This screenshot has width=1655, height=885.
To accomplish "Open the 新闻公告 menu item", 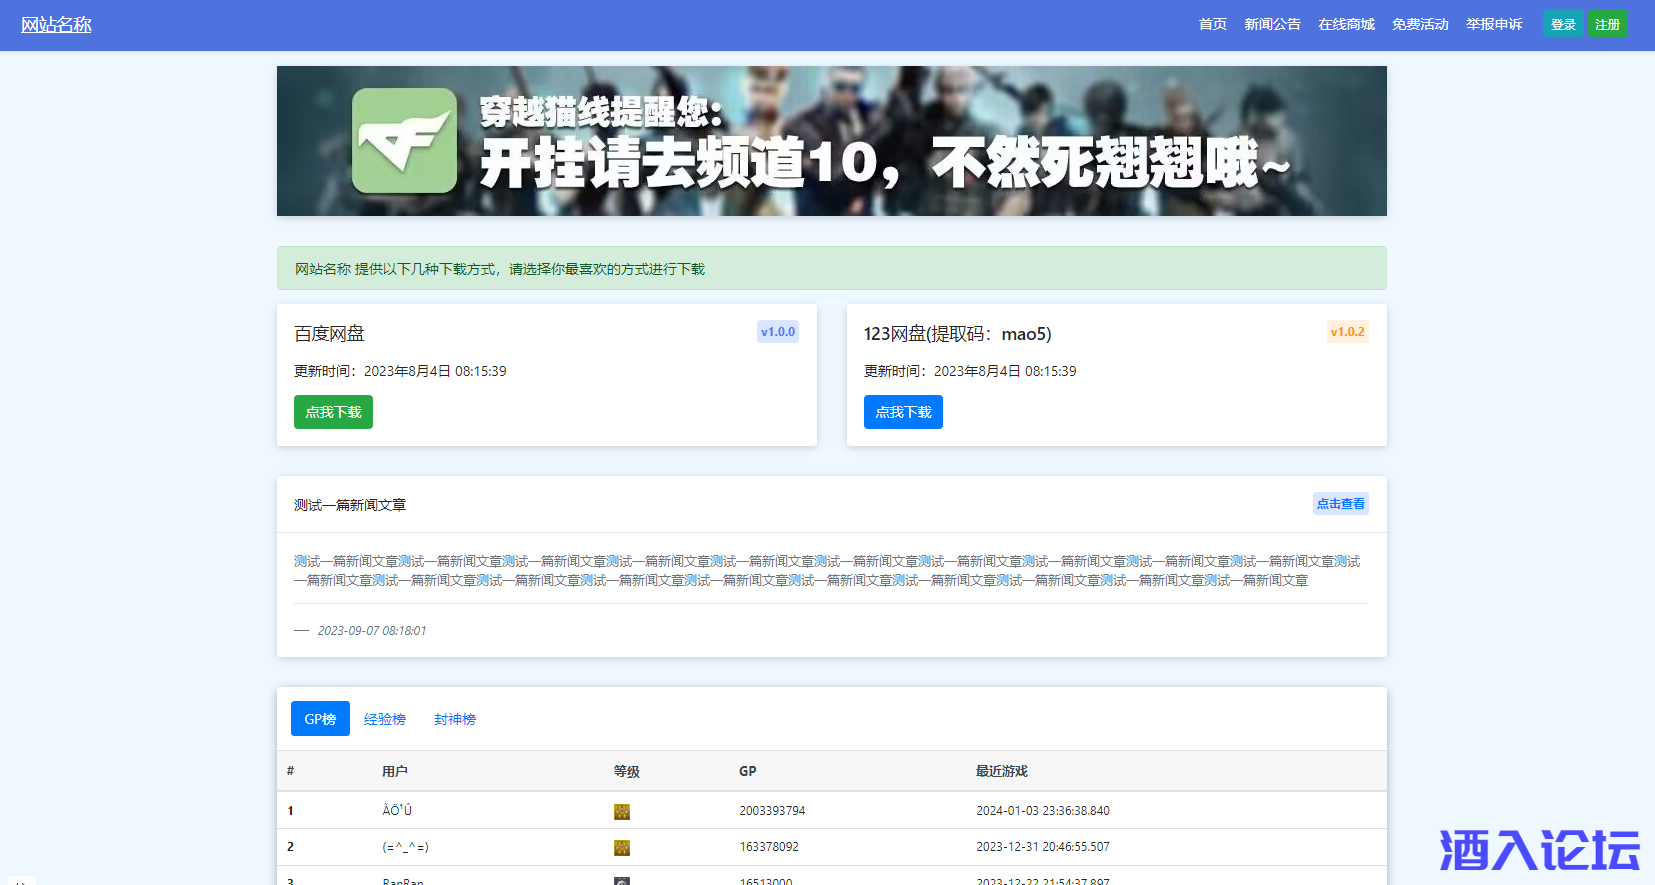I will pyautogui.click(x=1272, y=25).
